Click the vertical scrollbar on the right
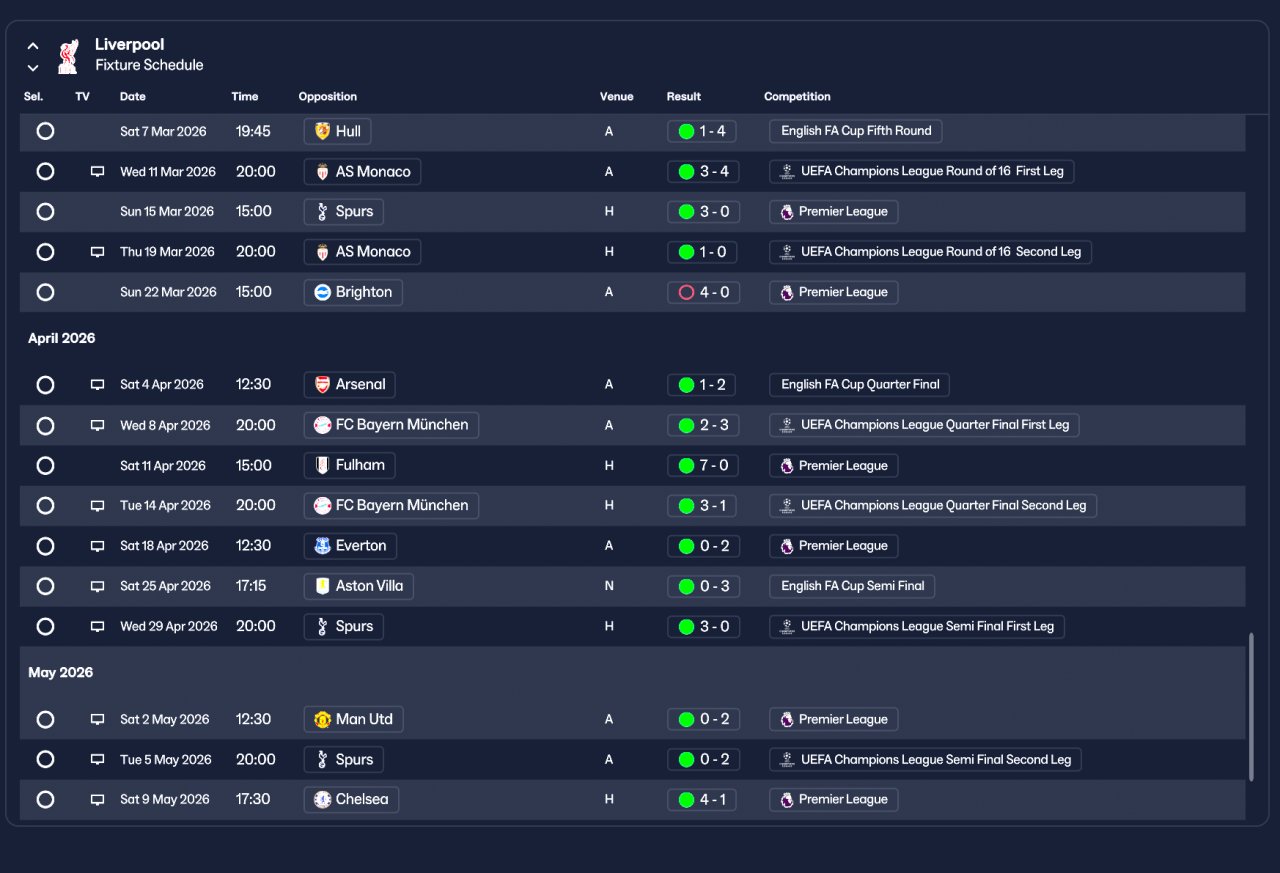The width and height of the screenshot is (1280, 873). pyautogui.click(x=1251, y=707)
